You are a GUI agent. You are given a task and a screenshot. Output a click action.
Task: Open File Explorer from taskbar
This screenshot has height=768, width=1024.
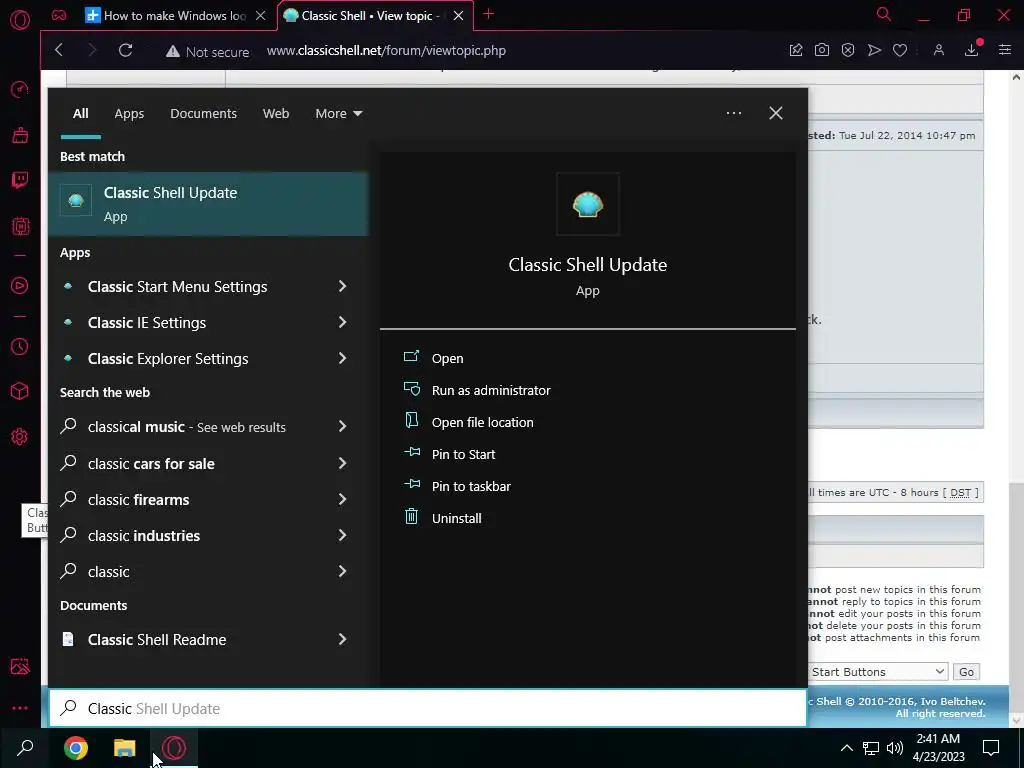click(124, 748)
